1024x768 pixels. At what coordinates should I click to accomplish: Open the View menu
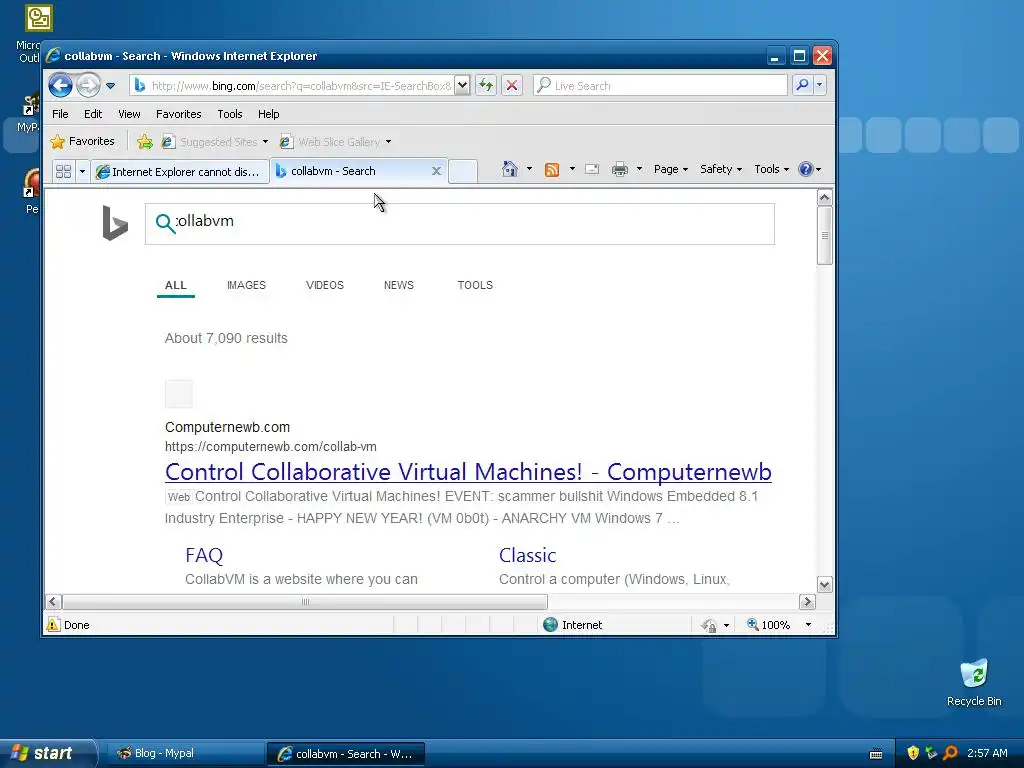click(129, 114)
